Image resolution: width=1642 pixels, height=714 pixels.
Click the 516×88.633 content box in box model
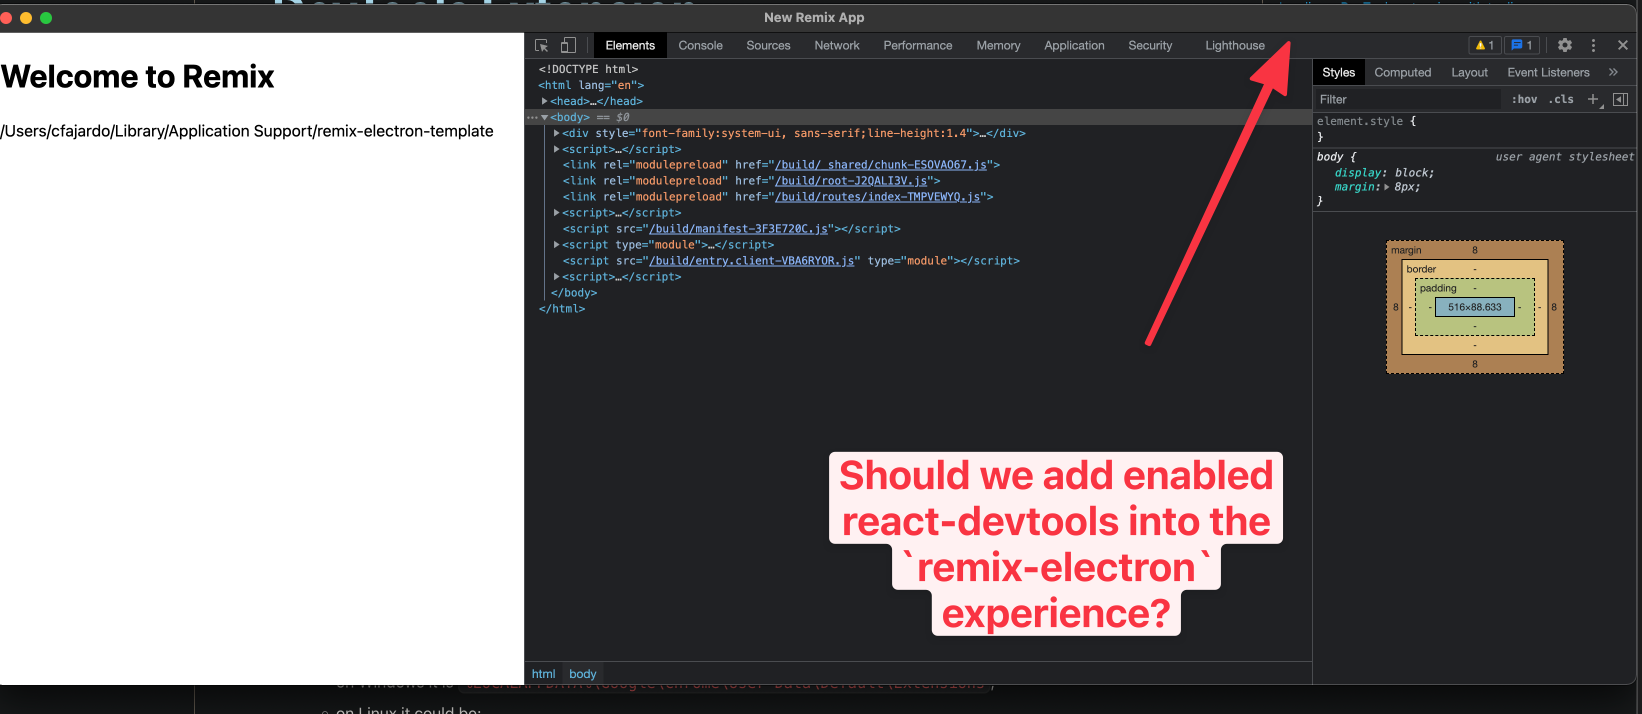(1475, 307)
